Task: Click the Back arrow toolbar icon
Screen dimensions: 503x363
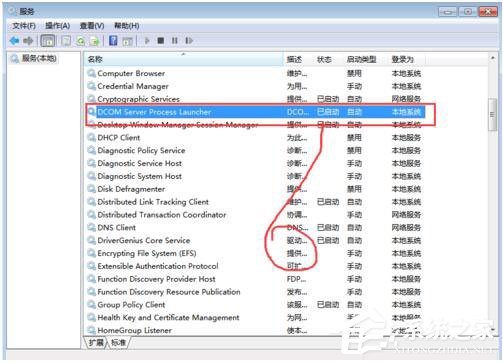Action: click(x=14, y=41)
